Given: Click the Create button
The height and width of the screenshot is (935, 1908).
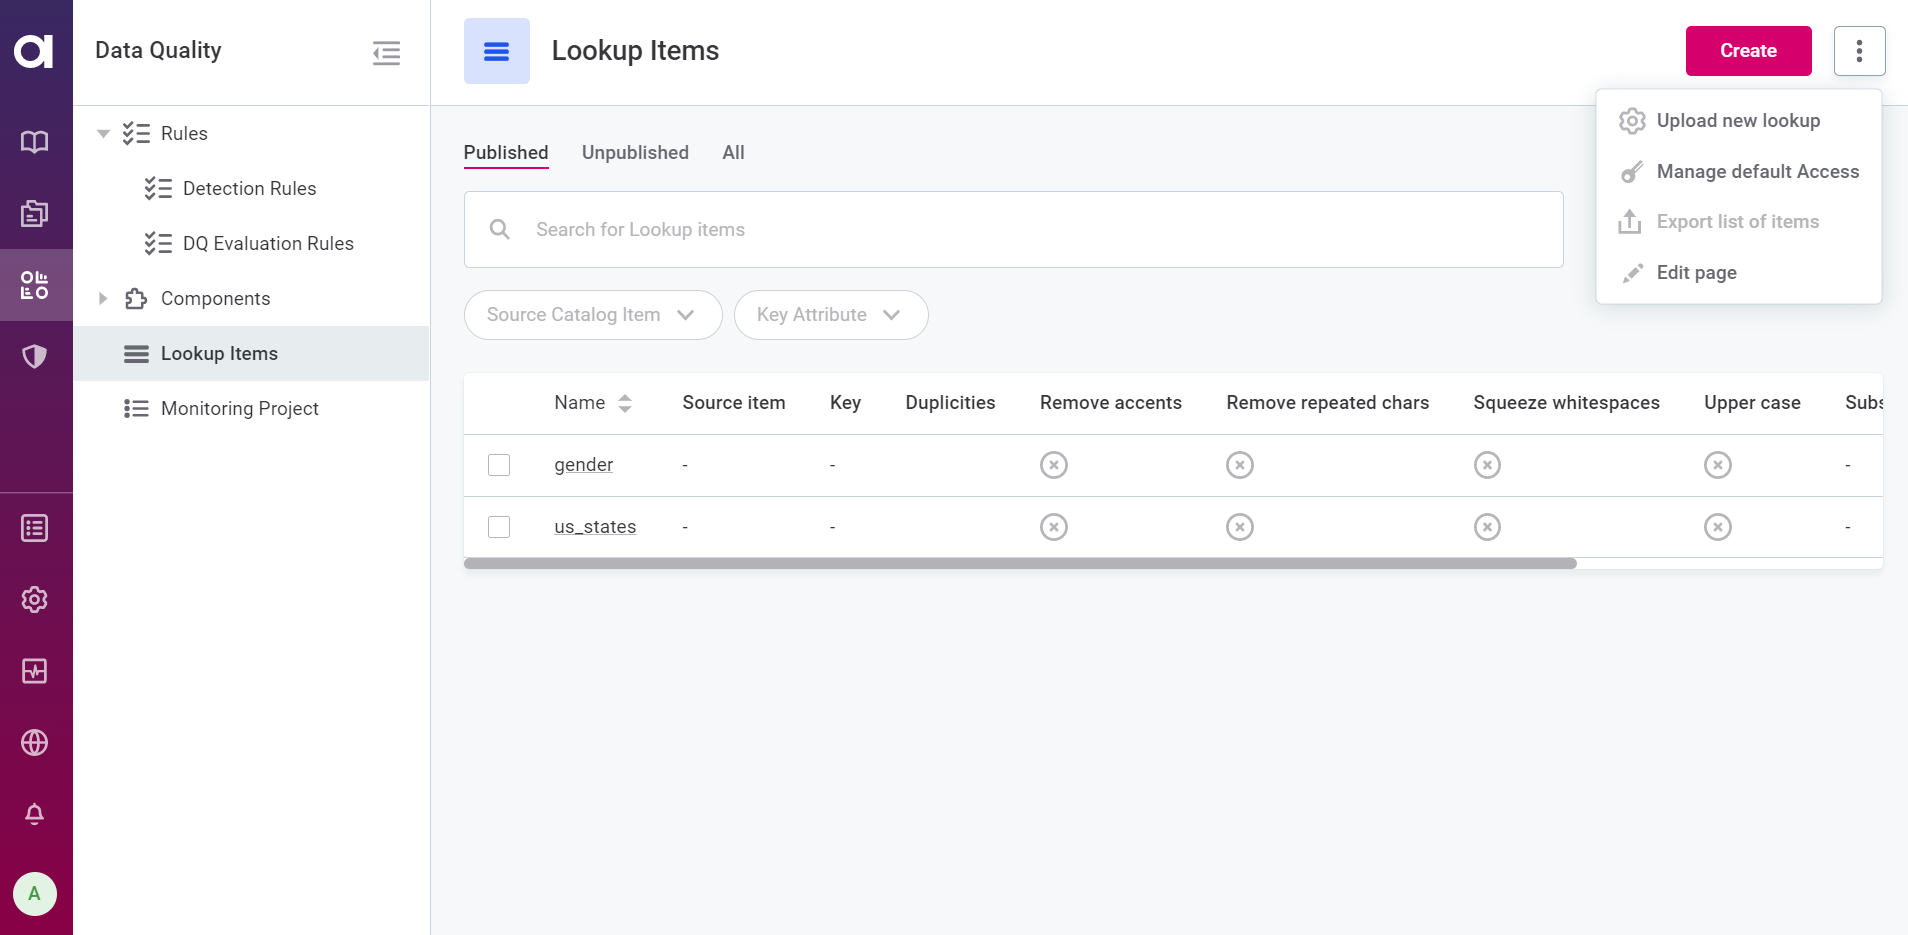Looking at the screenshot, I should (x=1749, y=51).
